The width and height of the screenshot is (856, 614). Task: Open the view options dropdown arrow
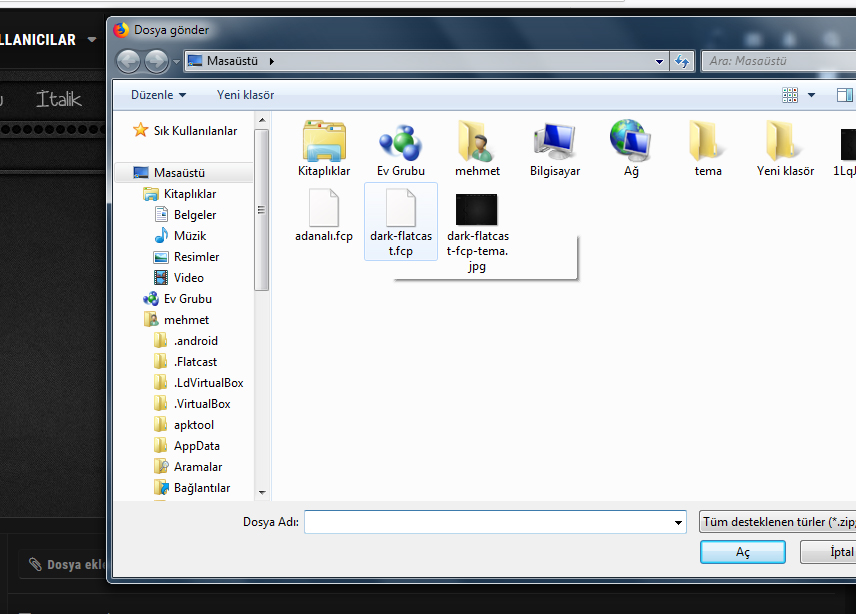point(811,95)
